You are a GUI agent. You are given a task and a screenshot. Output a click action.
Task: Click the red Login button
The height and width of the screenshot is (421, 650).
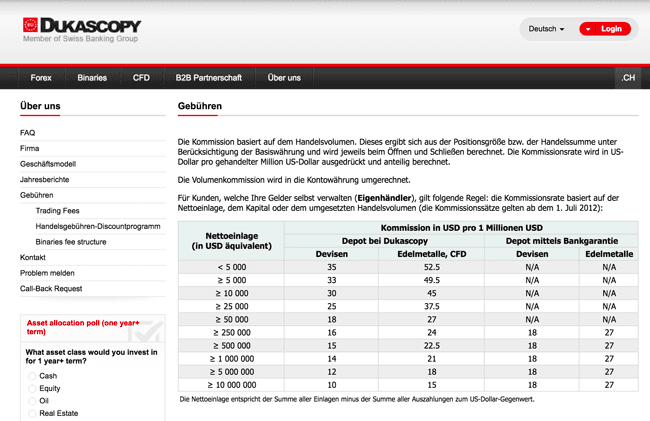[x=611, y=29]
